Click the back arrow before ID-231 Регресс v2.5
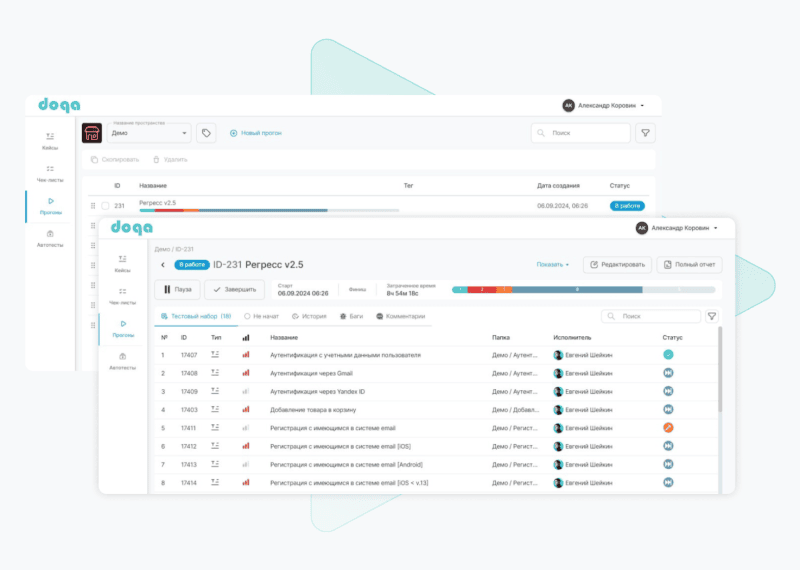 (x=163, y=265)
